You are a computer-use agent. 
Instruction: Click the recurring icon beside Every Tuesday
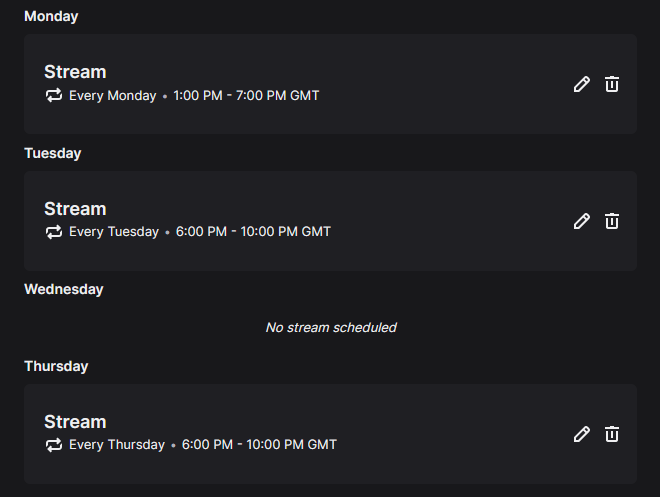pyautogui.click(x=54, y=232)
